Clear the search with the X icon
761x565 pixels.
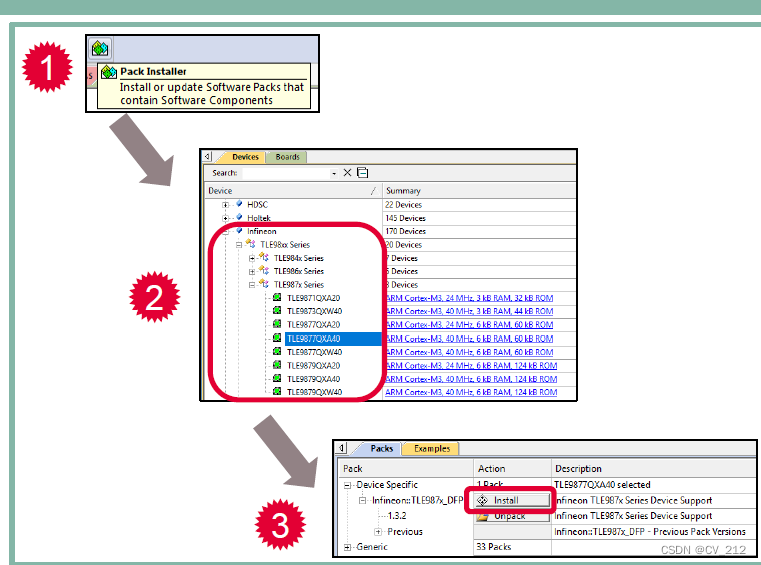coord(347,173)
